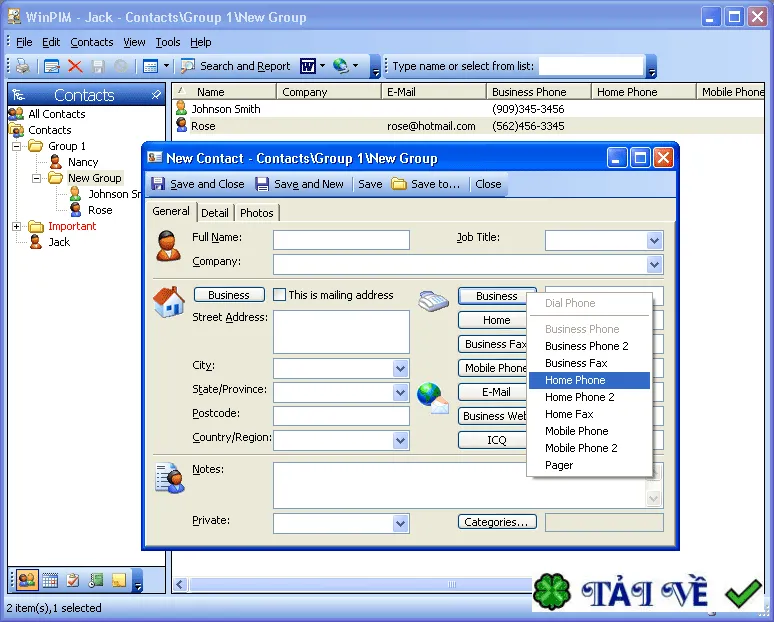Collapse the Group 1 tree node

(16, 146)
